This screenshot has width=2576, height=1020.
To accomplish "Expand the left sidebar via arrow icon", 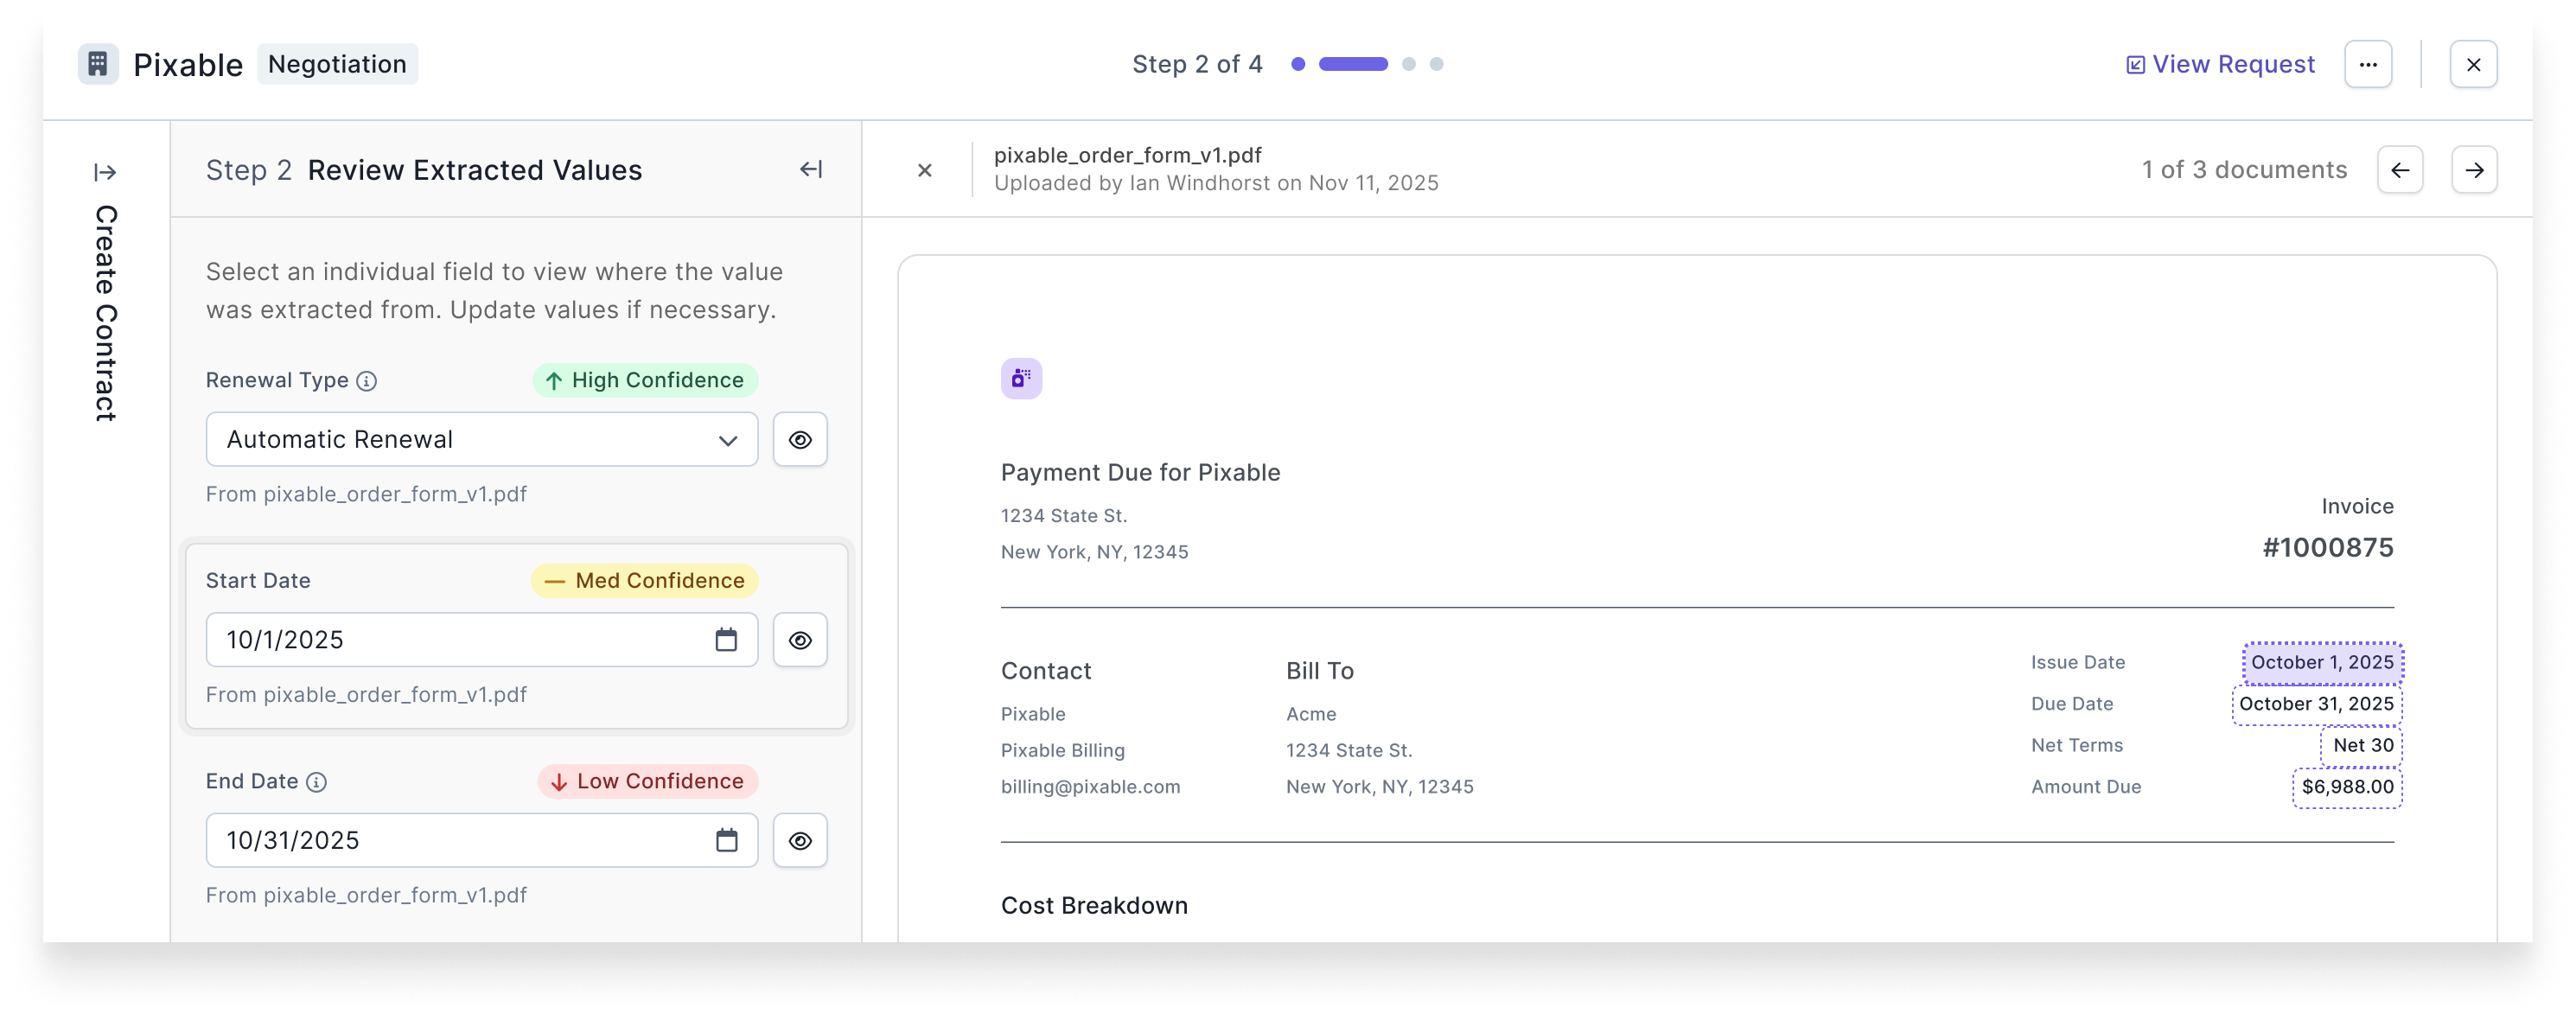I will pyautogui.click(x=104, y=171).
